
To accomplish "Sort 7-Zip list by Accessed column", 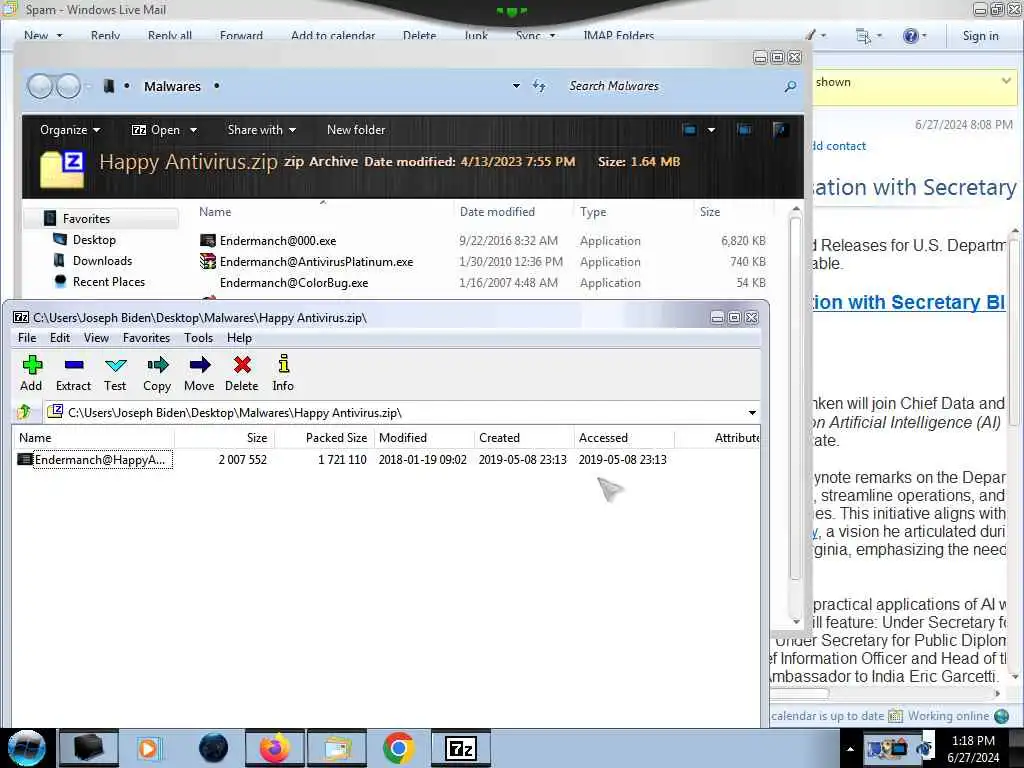I will (624, 438).
